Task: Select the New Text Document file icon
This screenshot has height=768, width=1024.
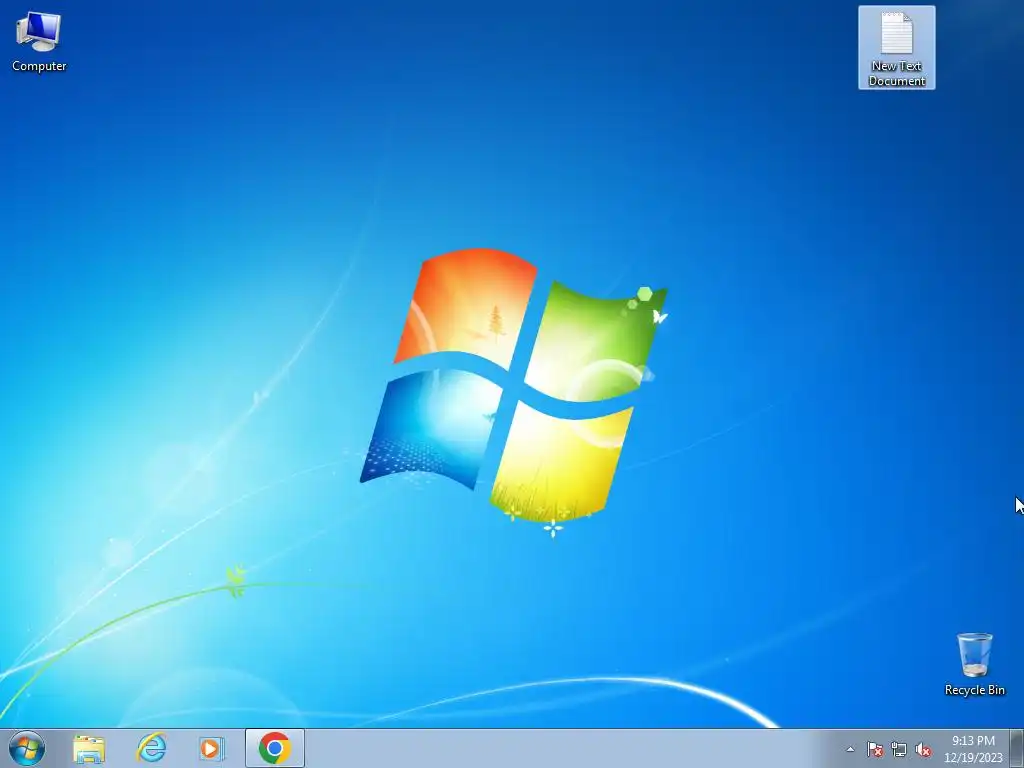Action: pos(897,48)
